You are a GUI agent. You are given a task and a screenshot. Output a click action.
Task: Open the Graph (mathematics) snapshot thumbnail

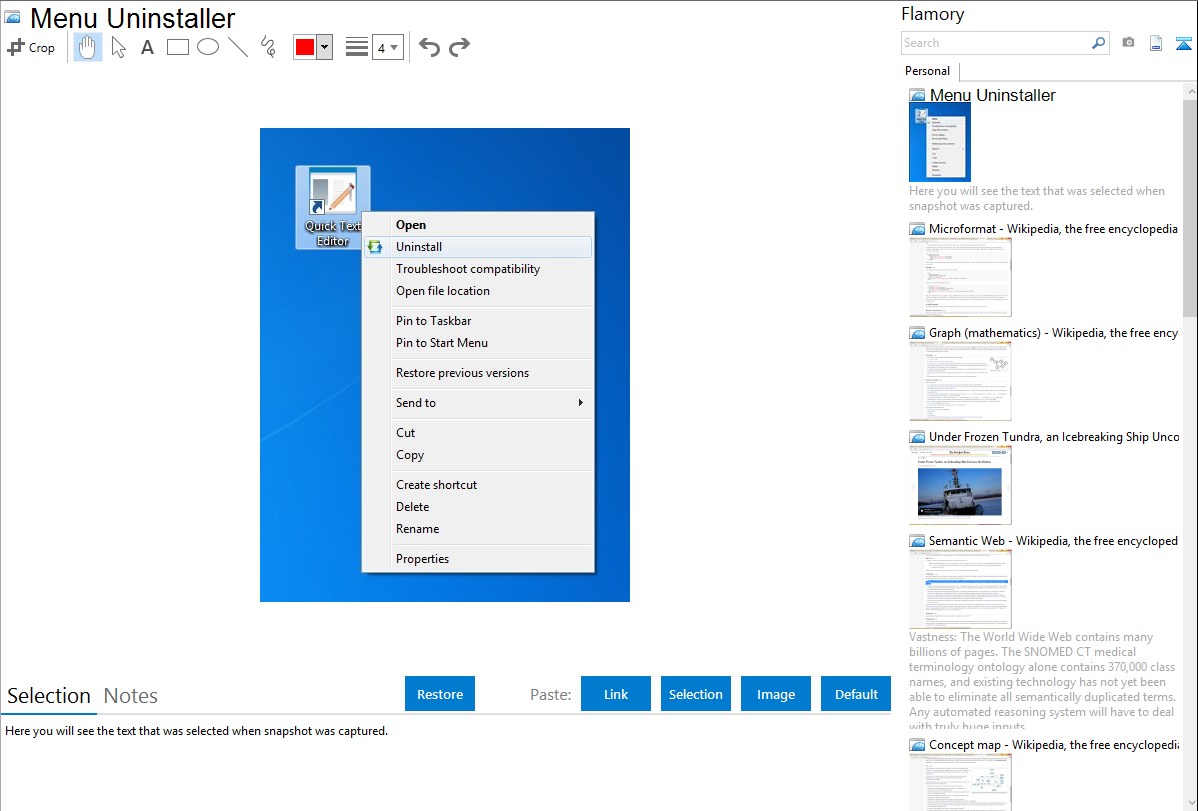point(960,381)
